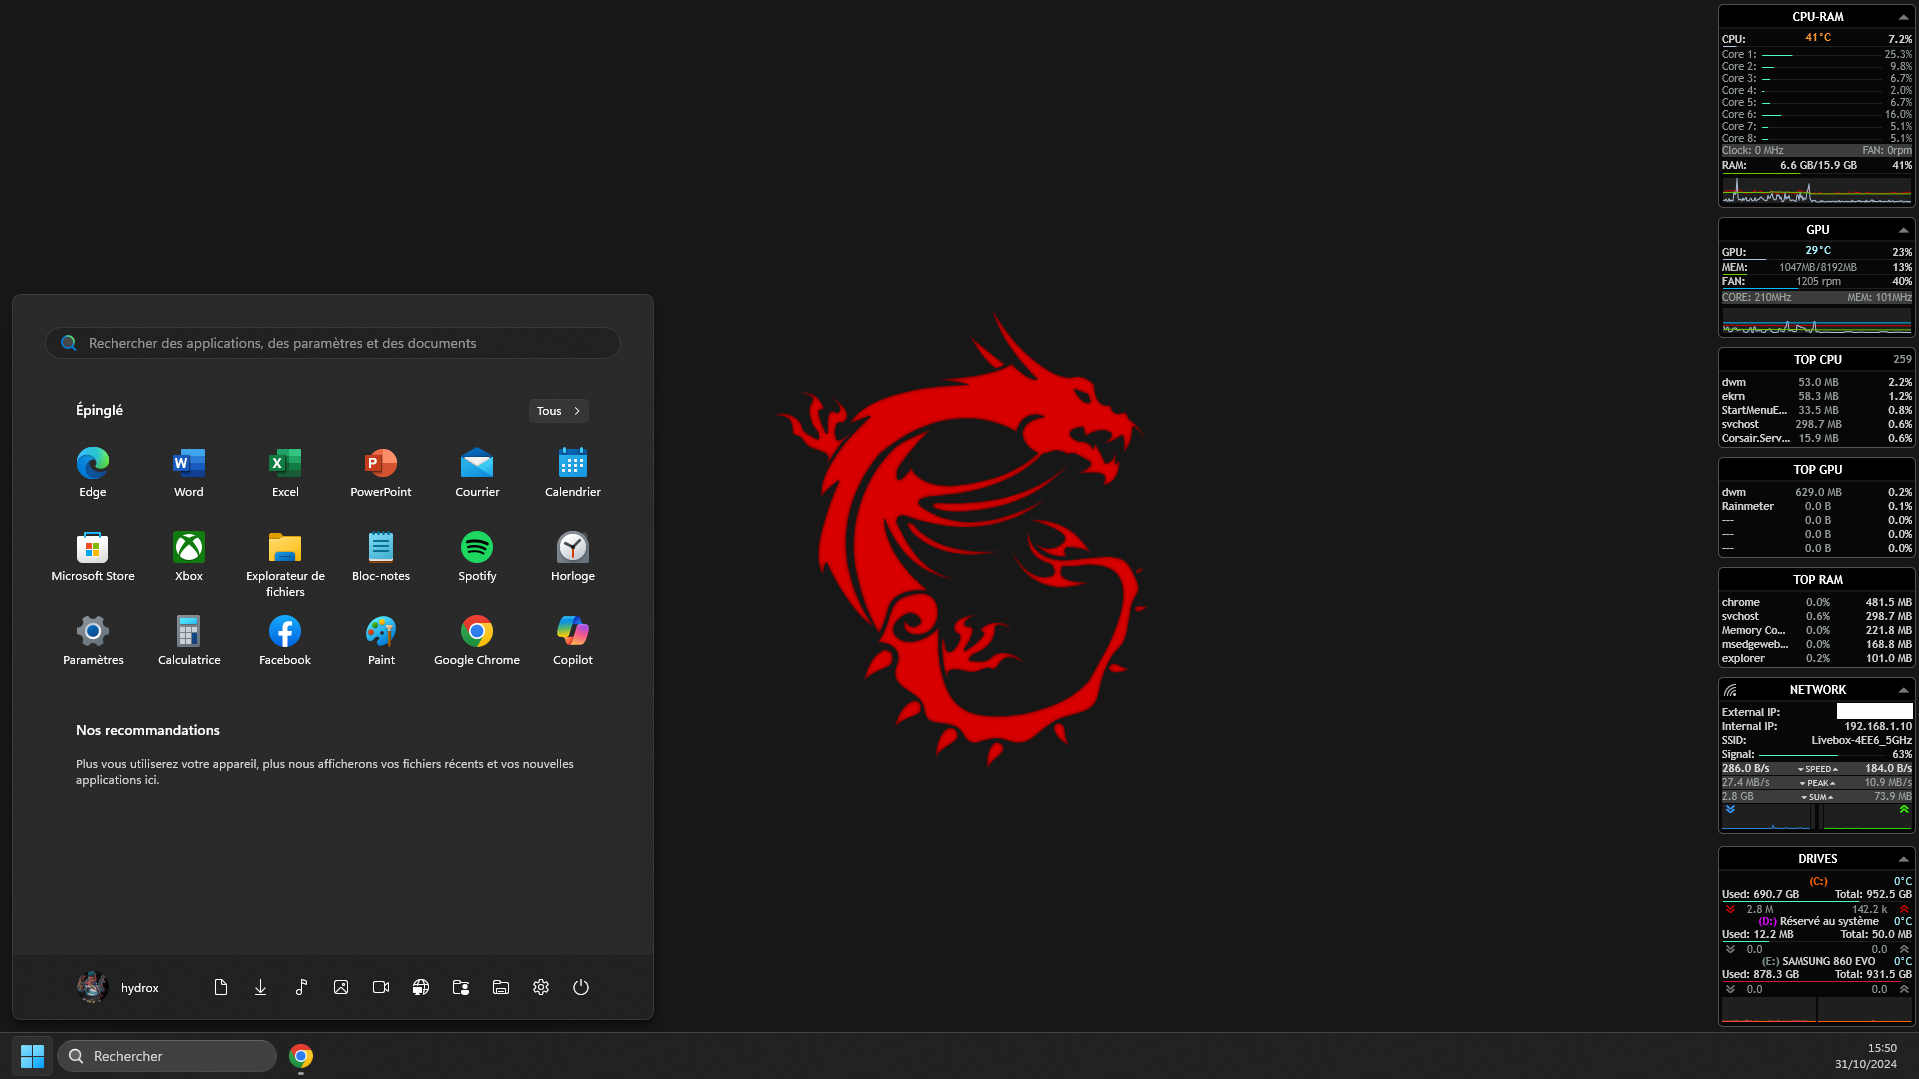The image size is (1919, 1079).
Task: Collapse the GPU widget panel
Action: pyautogui.click(x=1903, y=230)
